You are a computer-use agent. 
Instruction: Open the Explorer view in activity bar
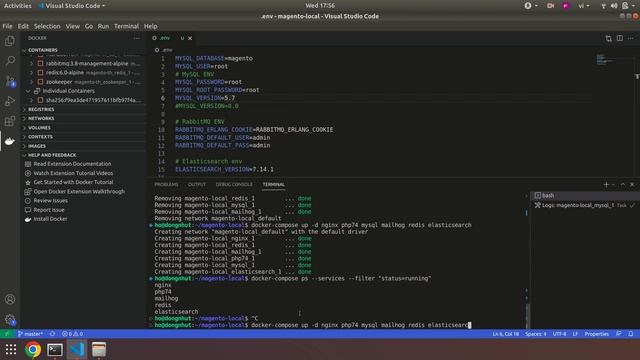tap(10, 41)
